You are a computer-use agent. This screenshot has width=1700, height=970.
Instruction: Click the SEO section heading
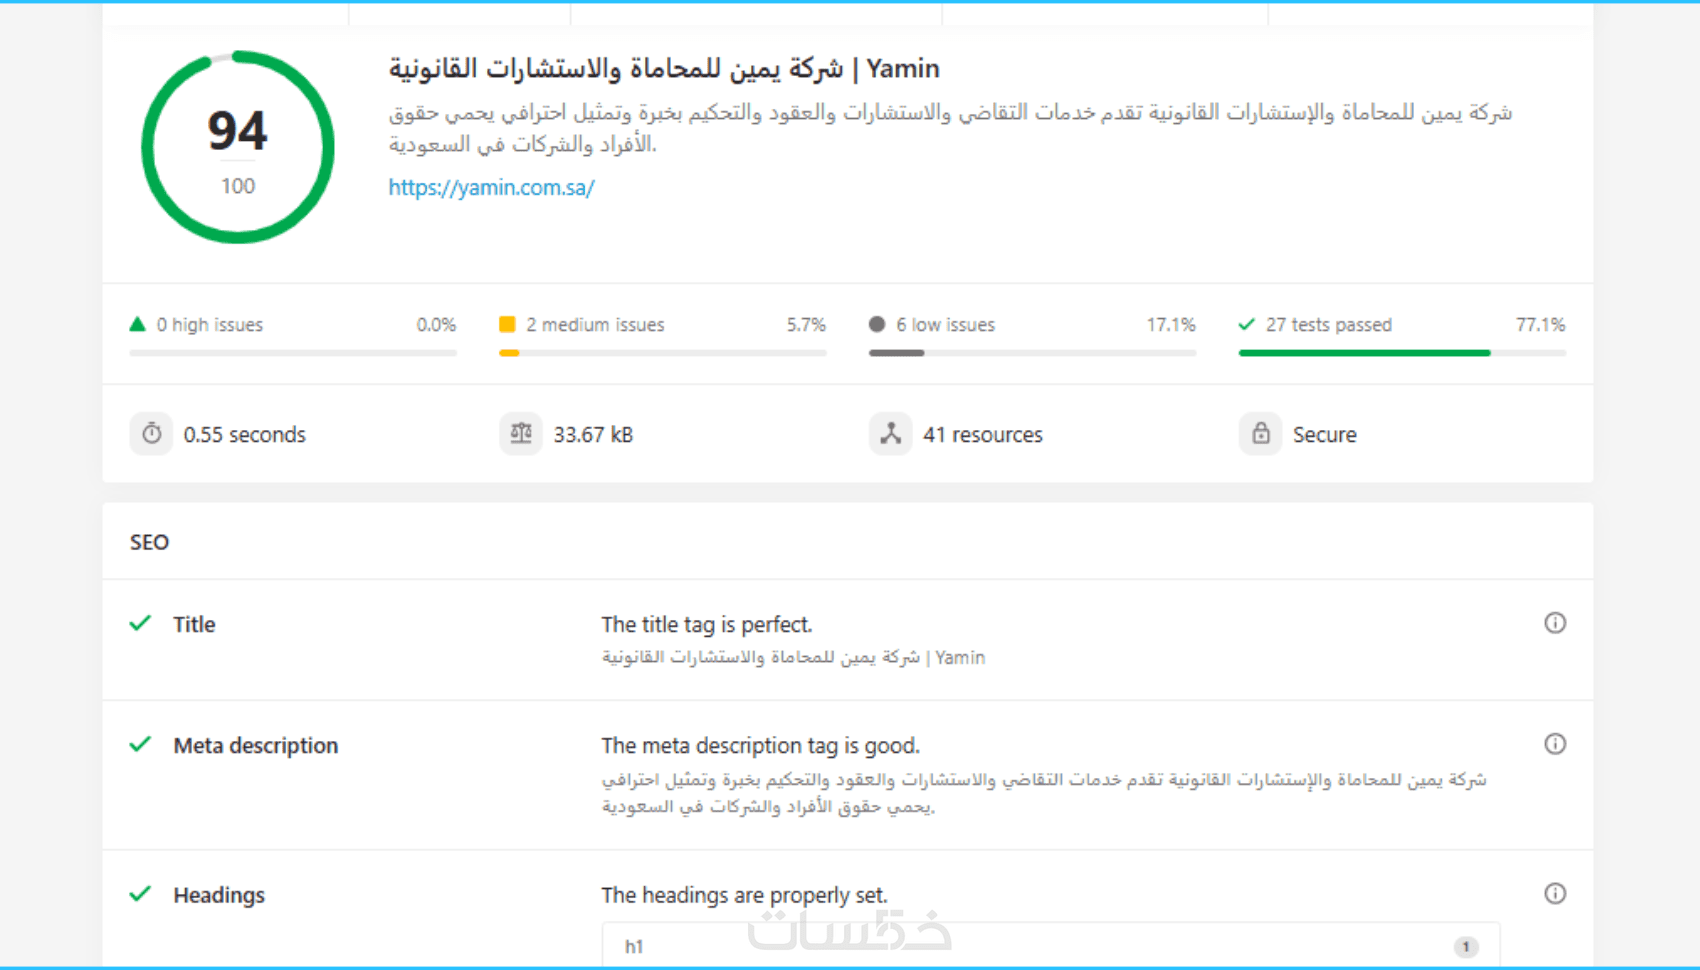click(149, 542)
